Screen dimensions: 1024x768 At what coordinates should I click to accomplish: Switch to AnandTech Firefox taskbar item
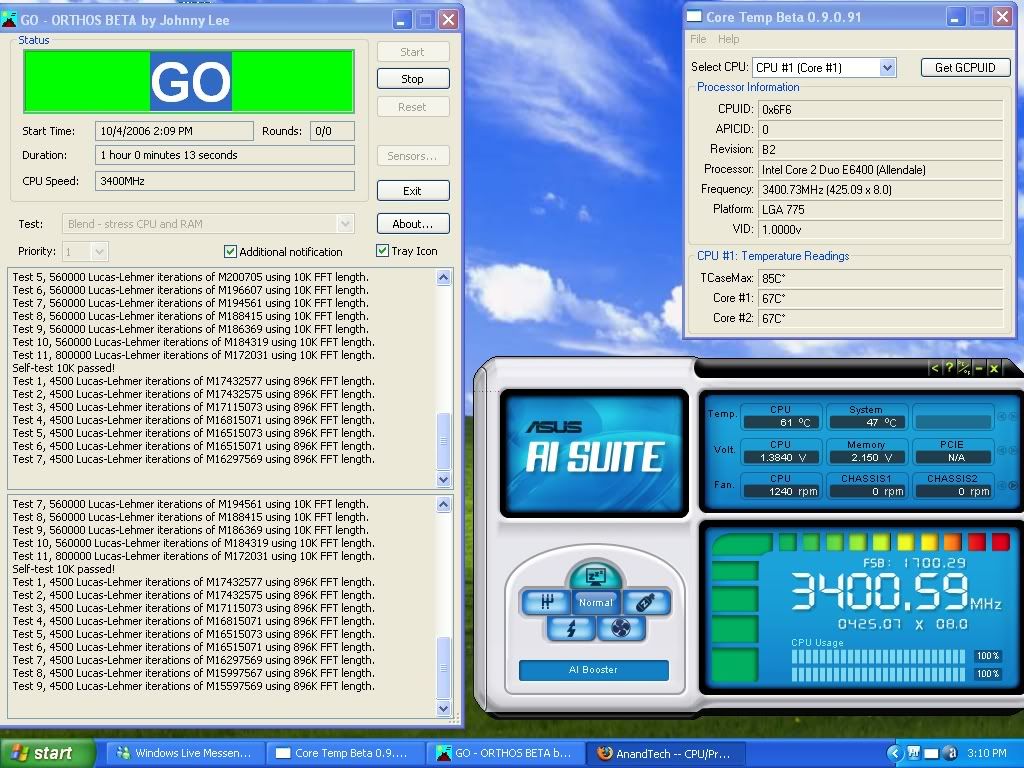click(665, 753)
